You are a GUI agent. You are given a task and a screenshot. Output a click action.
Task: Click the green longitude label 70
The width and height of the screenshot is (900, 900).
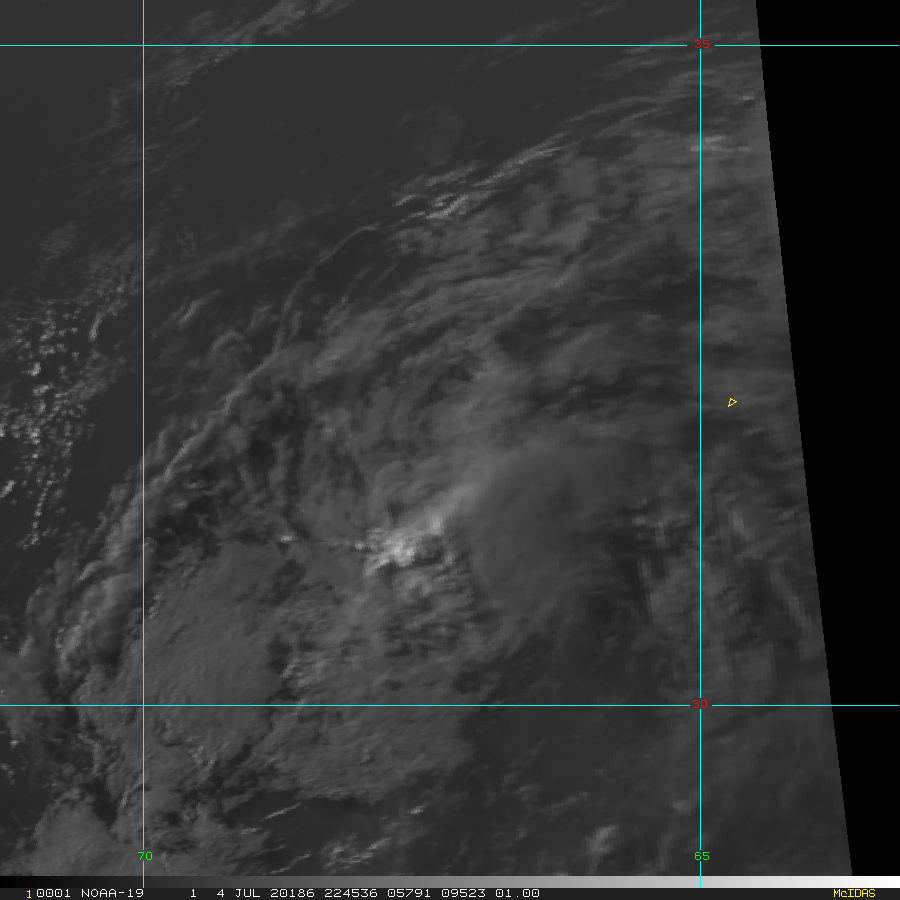pyautogui.click(x=145, y=856)
